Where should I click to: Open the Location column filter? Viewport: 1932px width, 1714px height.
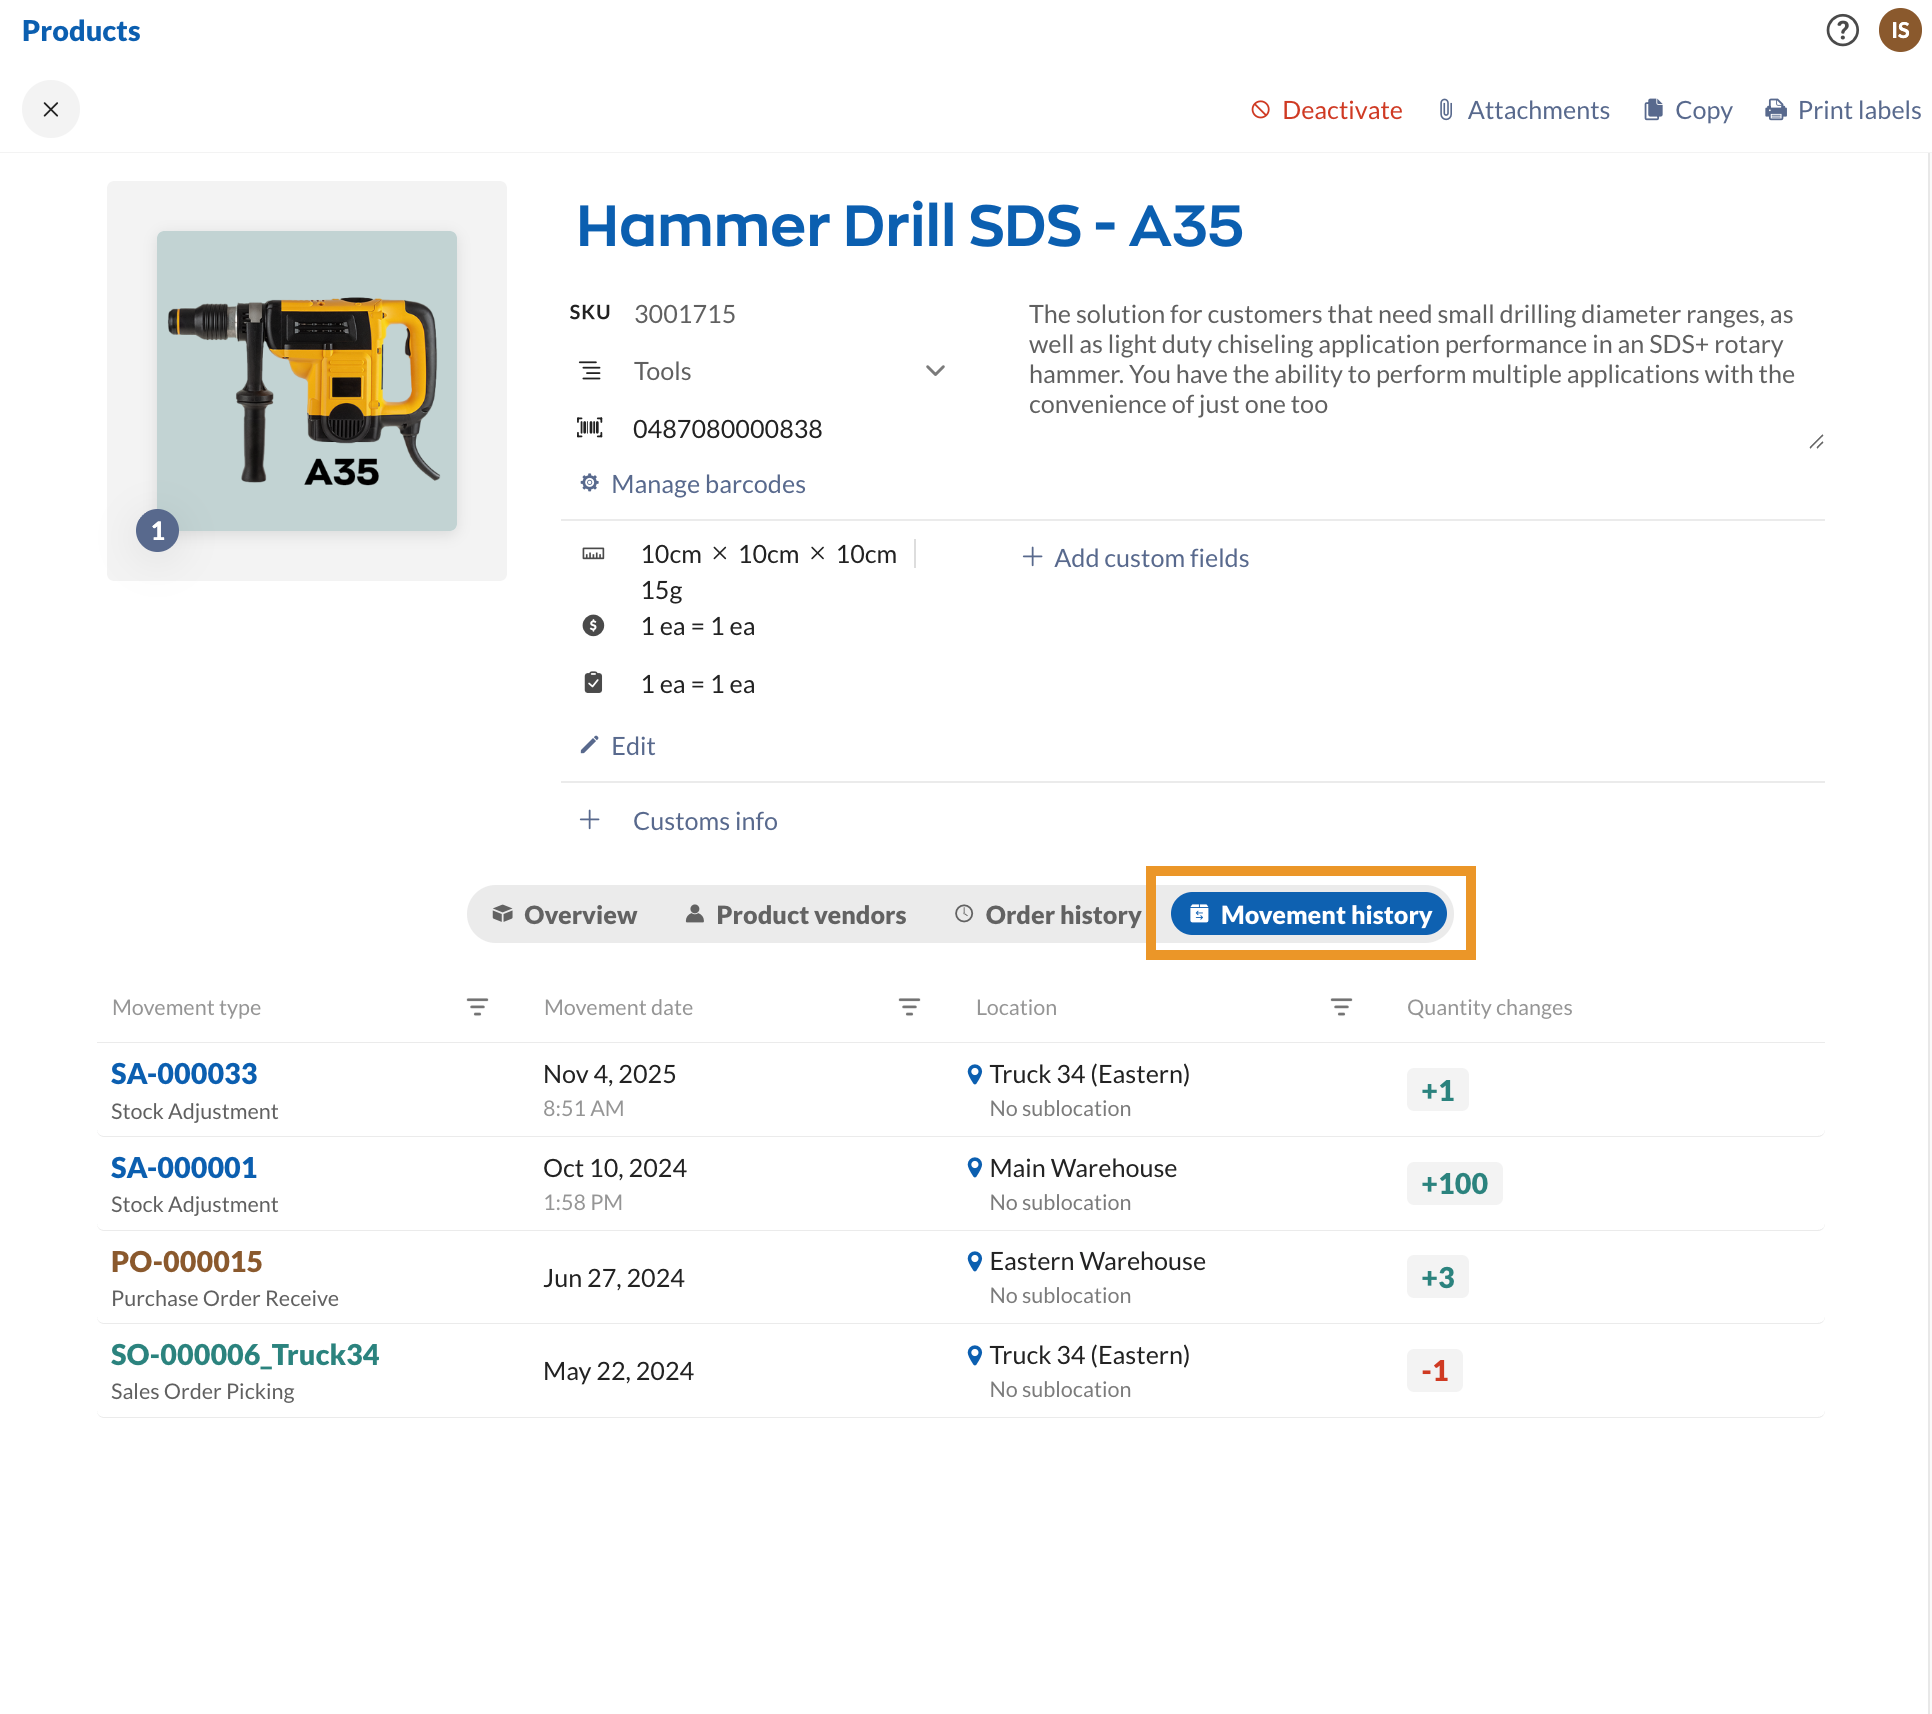[1341, 1007]
